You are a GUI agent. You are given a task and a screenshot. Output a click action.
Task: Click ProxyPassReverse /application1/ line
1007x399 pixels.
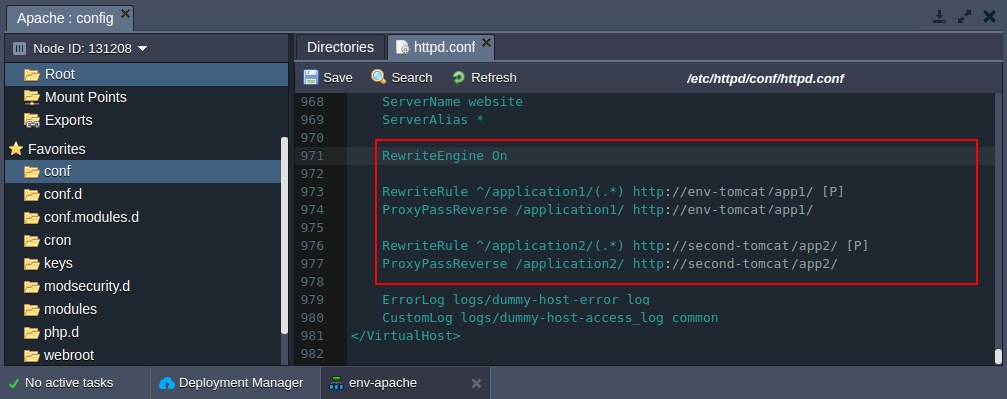(x=598, y=209)
